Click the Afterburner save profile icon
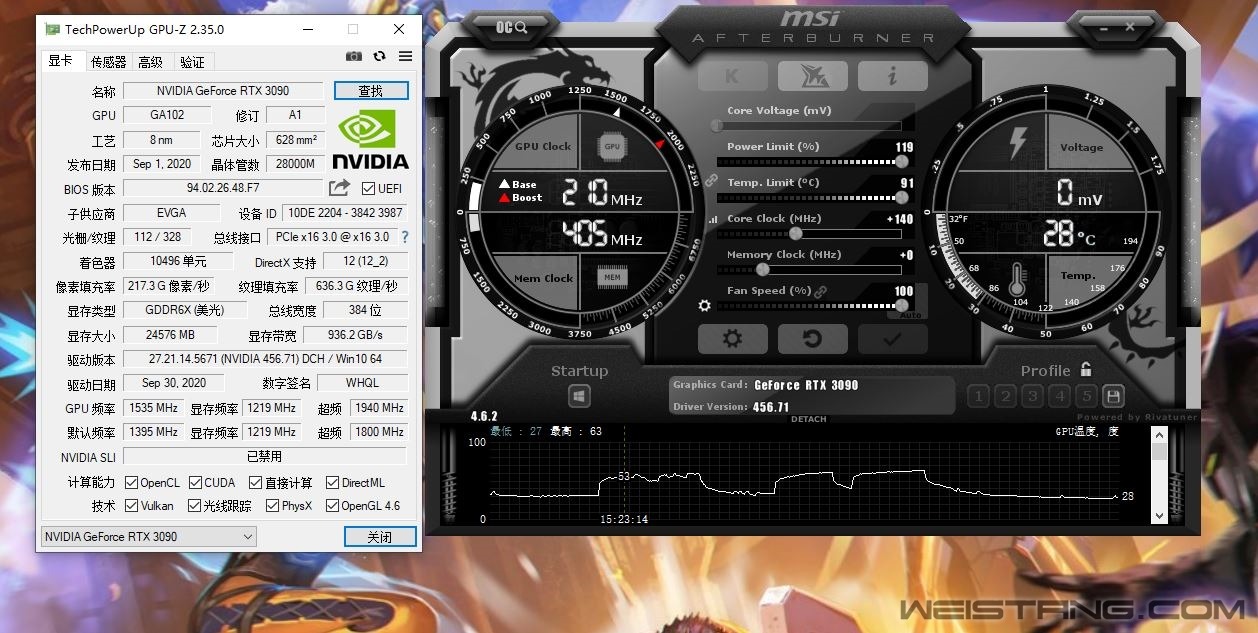The width and height of the screenshot is (1258, 633). click(x=1112, y=396)
